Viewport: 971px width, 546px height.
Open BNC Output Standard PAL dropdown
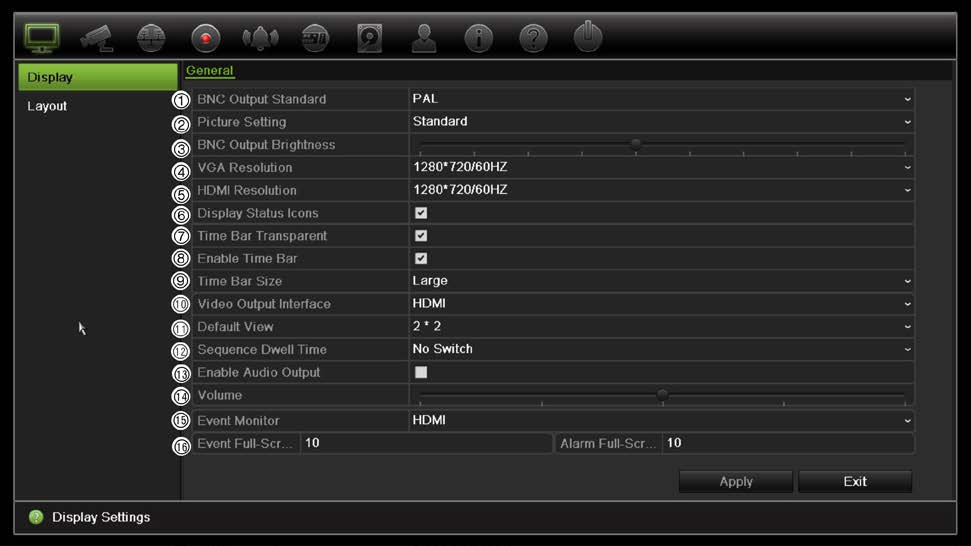[661, 99]
